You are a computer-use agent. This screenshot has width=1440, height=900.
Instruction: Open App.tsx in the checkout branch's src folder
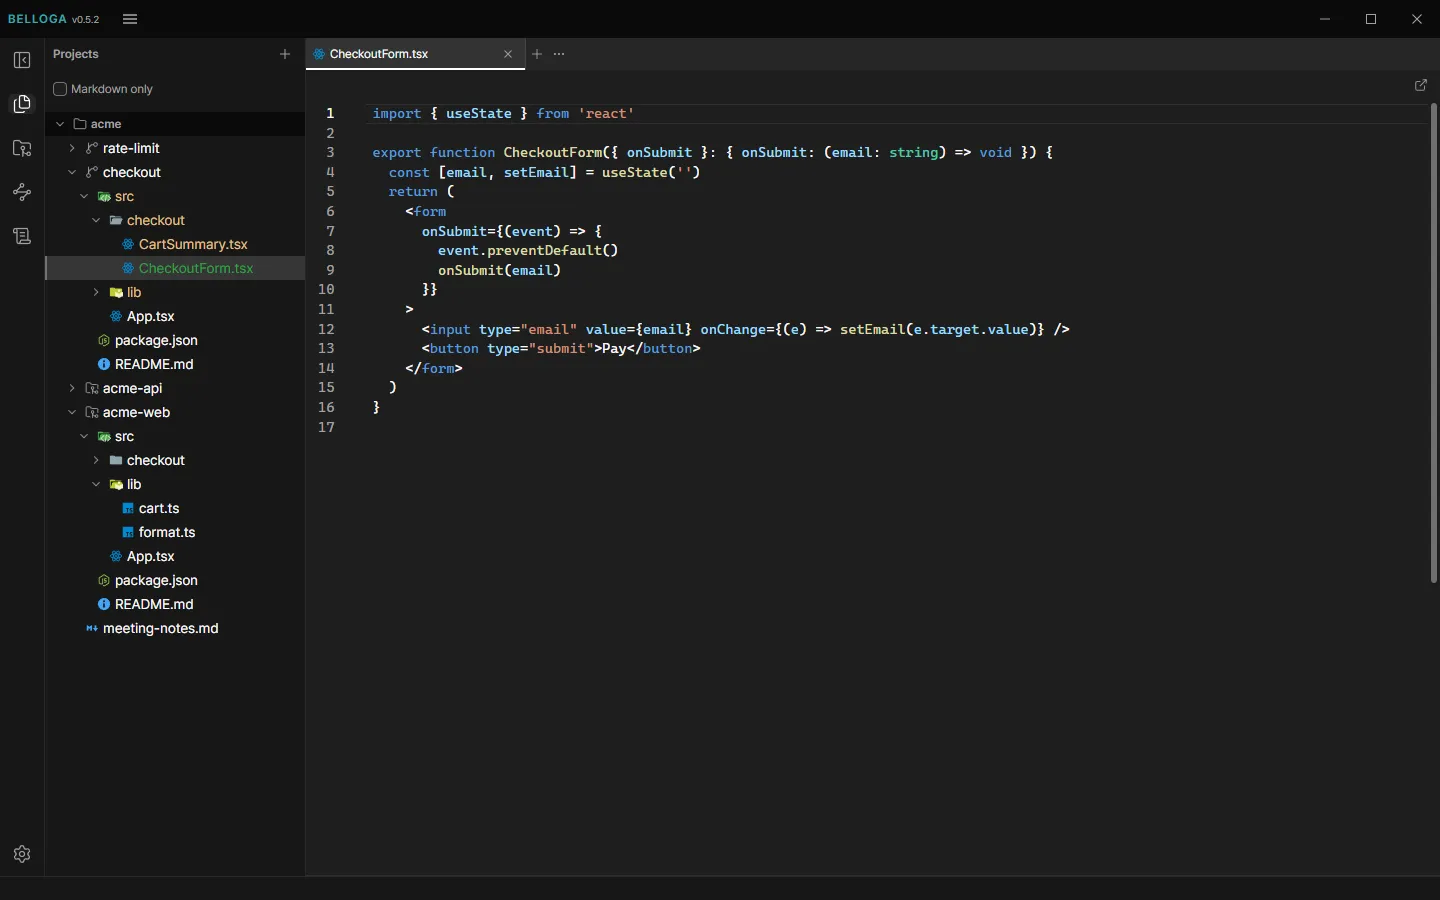coord(175,316)
